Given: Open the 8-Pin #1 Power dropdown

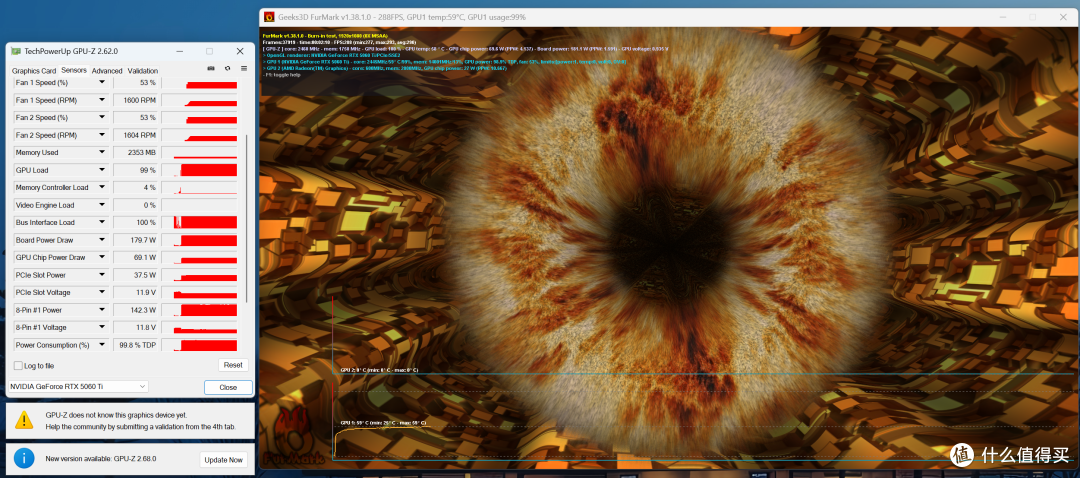Looking at the screenshot, I should point(102,310).
